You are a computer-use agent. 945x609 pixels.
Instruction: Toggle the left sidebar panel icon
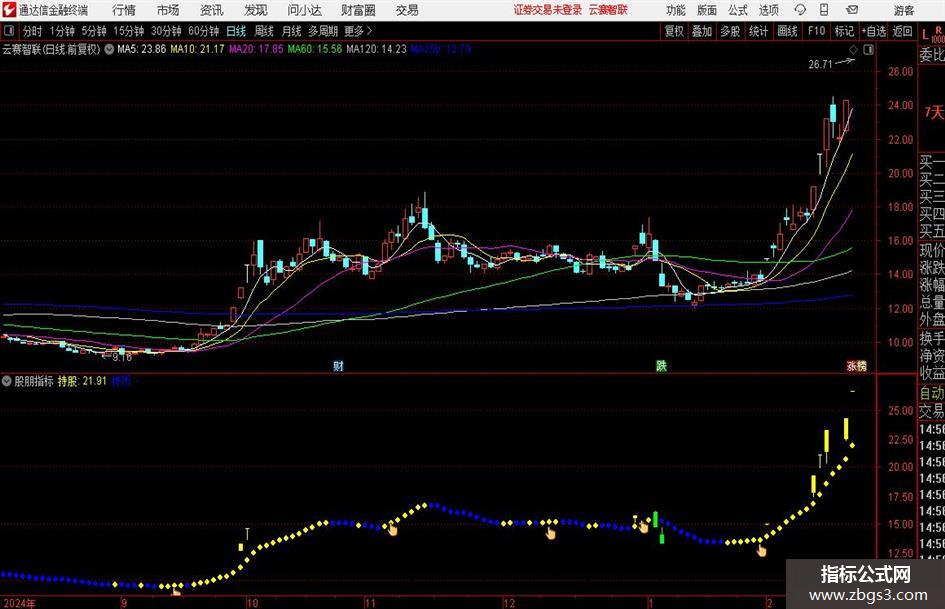[9, 31]
